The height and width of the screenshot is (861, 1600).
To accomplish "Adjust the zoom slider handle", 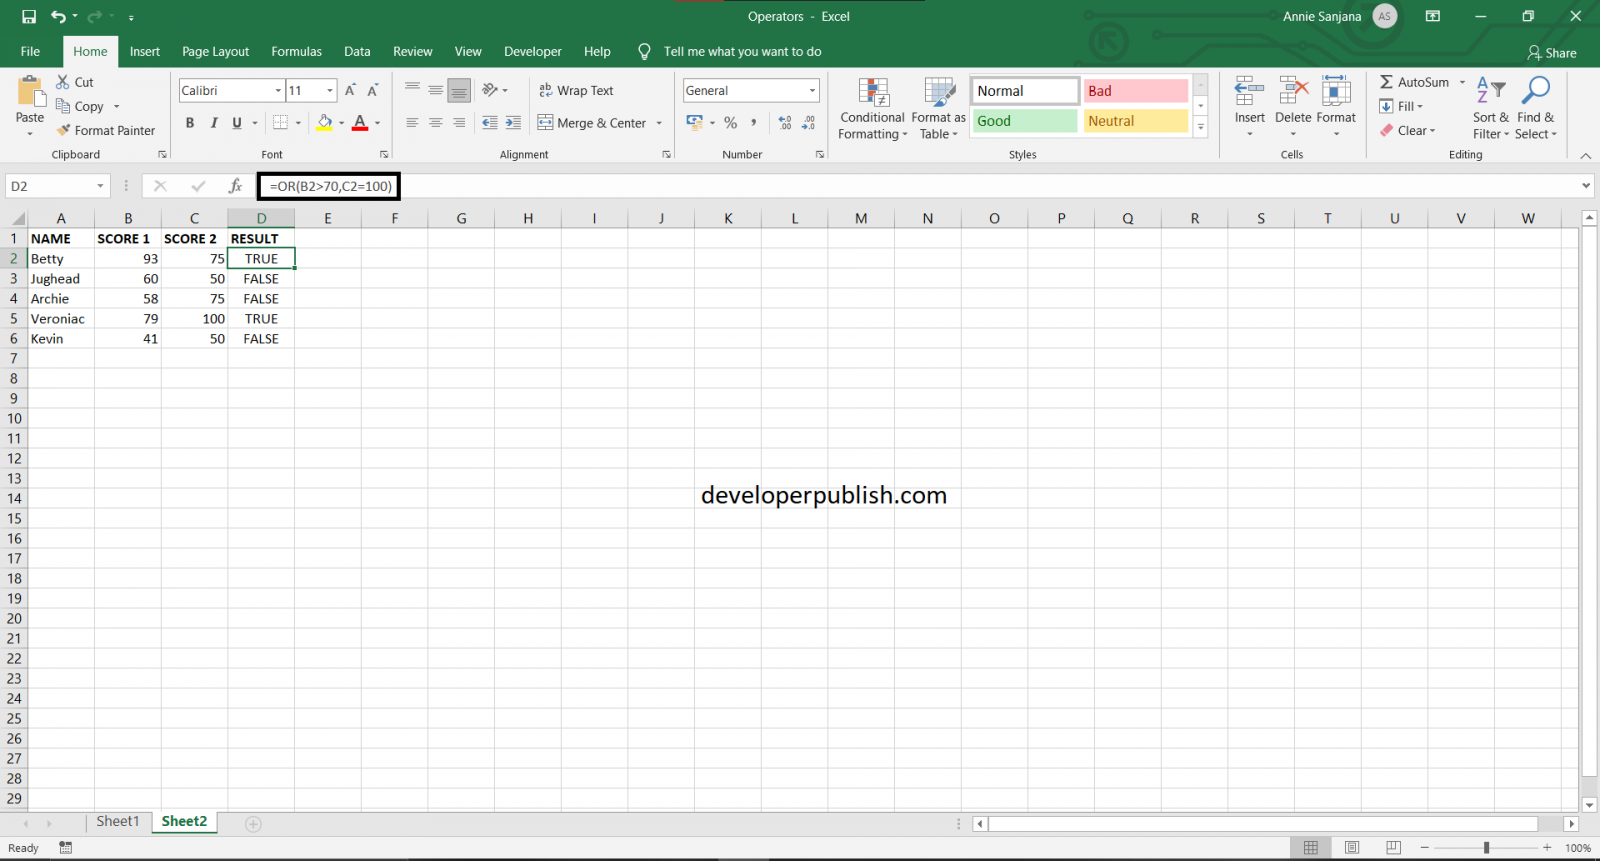I will [x=1486, y=848].
